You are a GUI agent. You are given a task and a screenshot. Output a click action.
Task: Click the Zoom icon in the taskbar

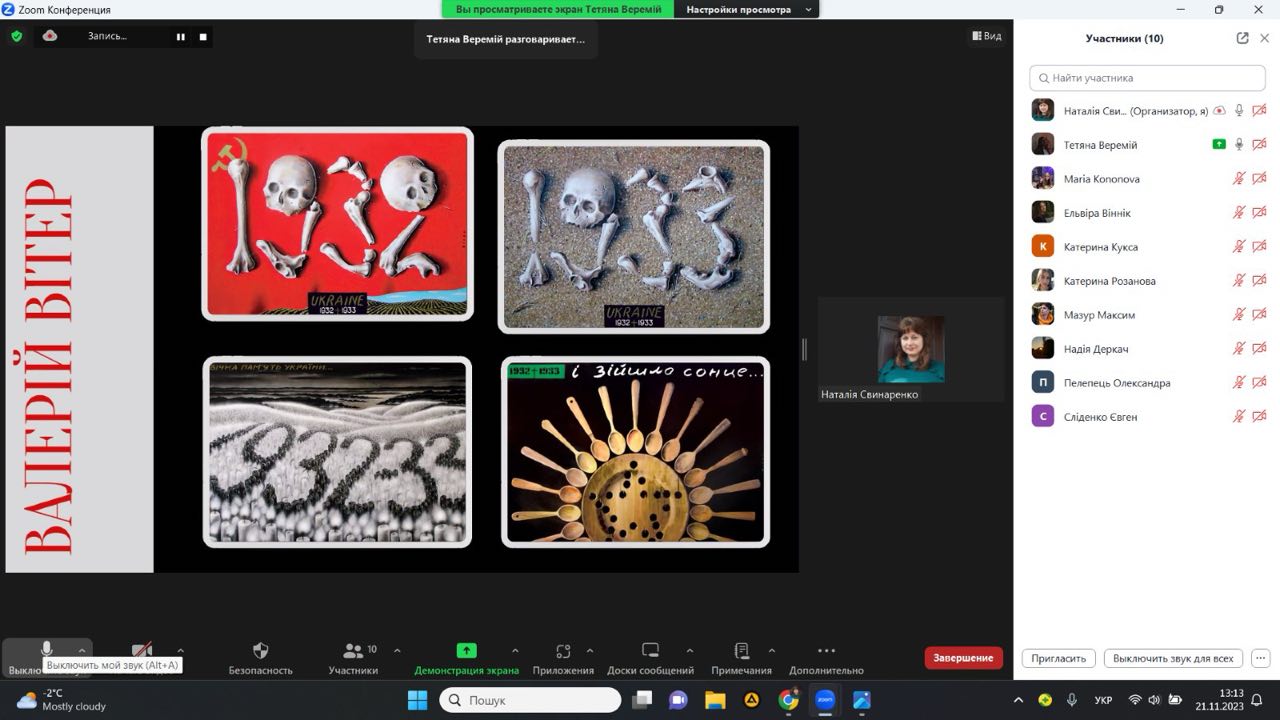[x=825, y=700]
